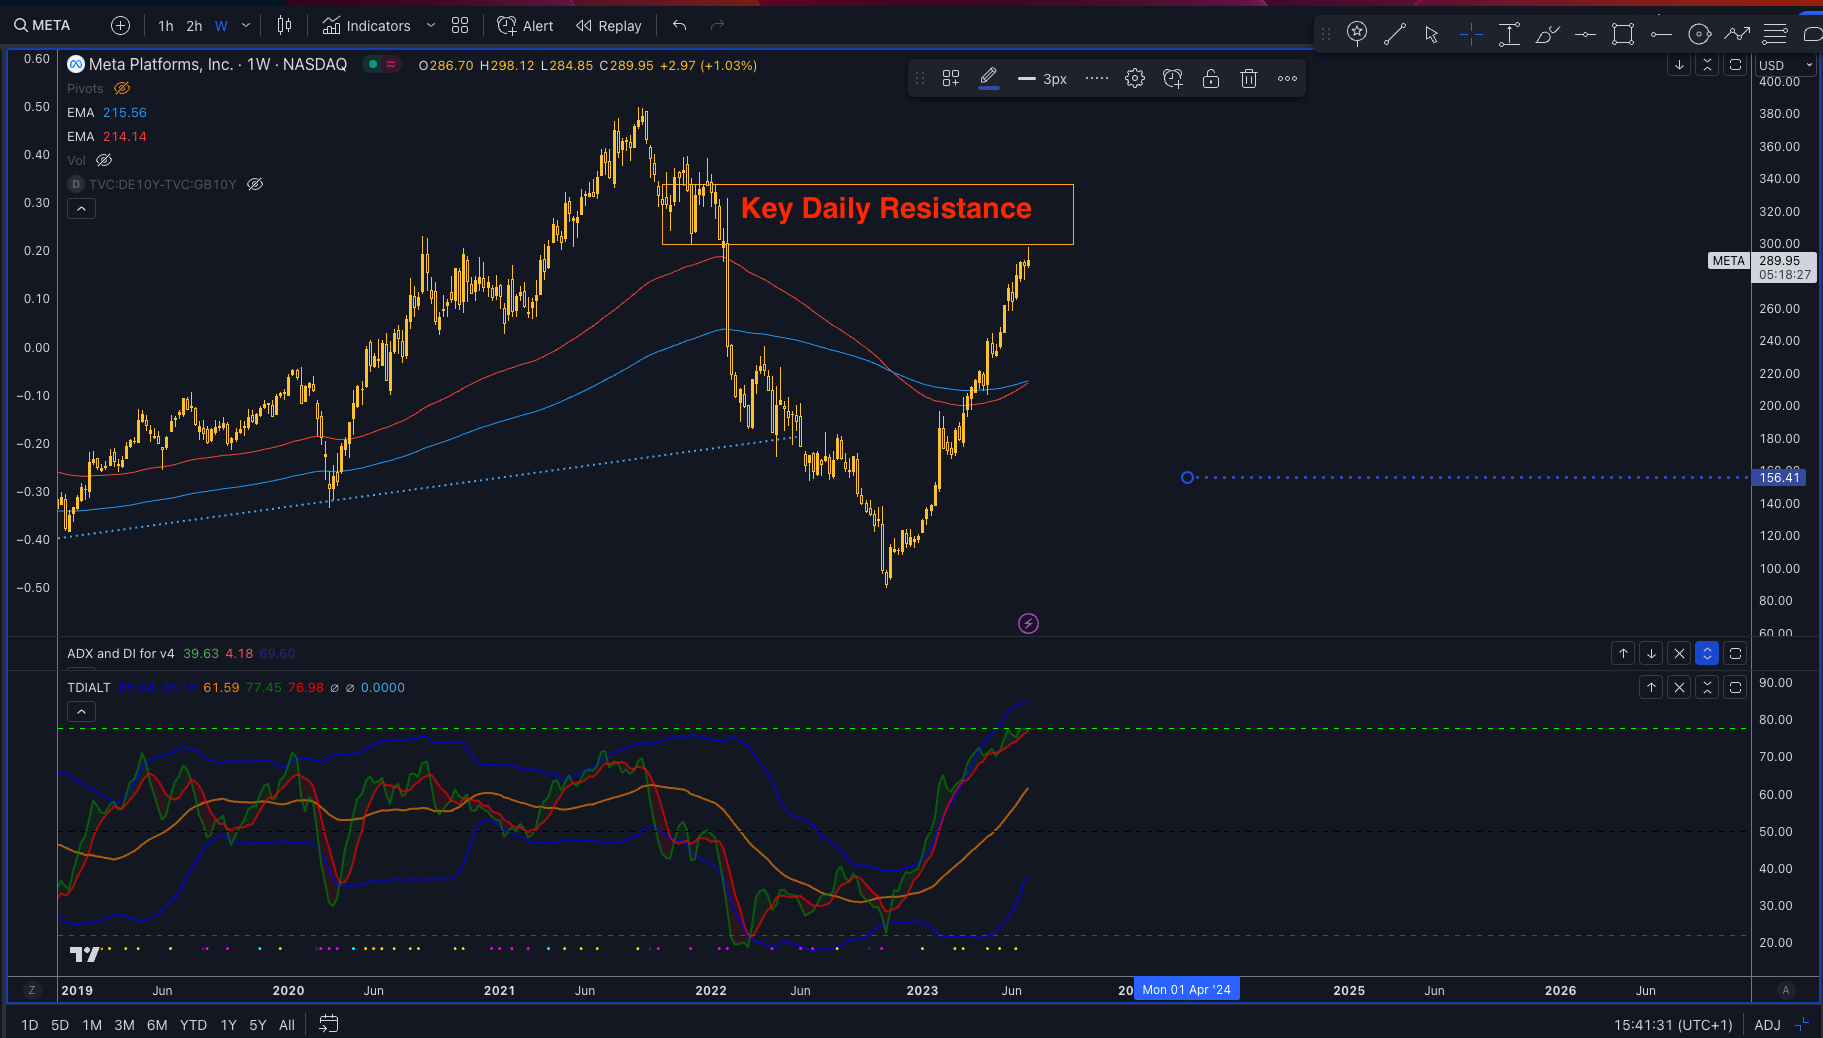Toggle DE10Y-GB10Y spread visibility eye

point(255,184)
